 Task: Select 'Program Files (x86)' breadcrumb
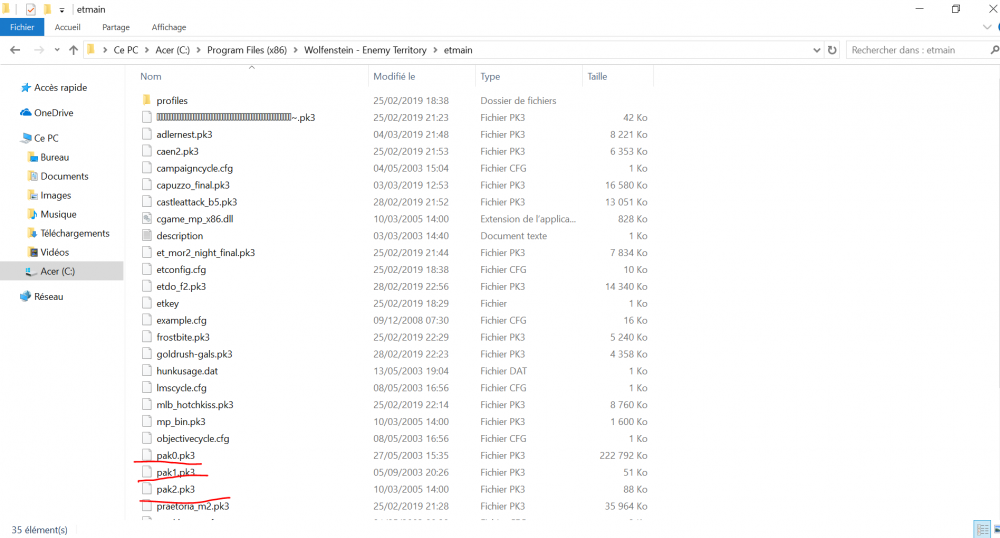coord(247,50)
